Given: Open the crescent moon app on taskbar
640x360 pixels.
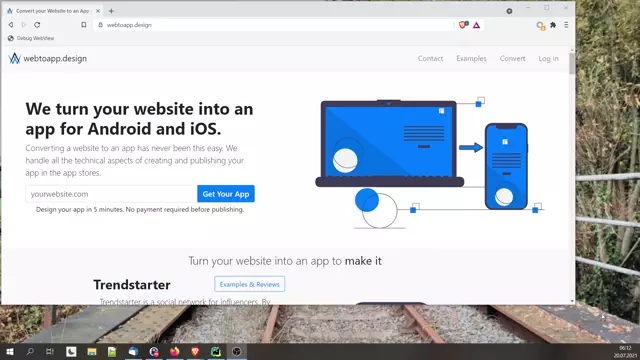Looking at the screenshot, I should (71, 351).
